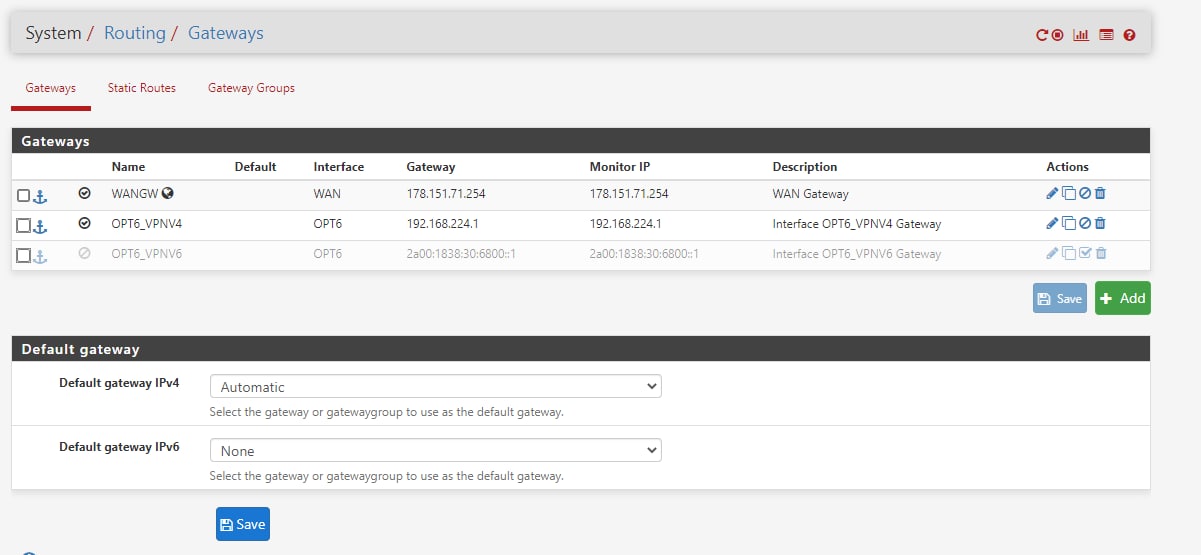This screenshot has width=1201, height=555.
Task: Delete the OPT6_VPNV6 gateway
Action: [1100, 254]
